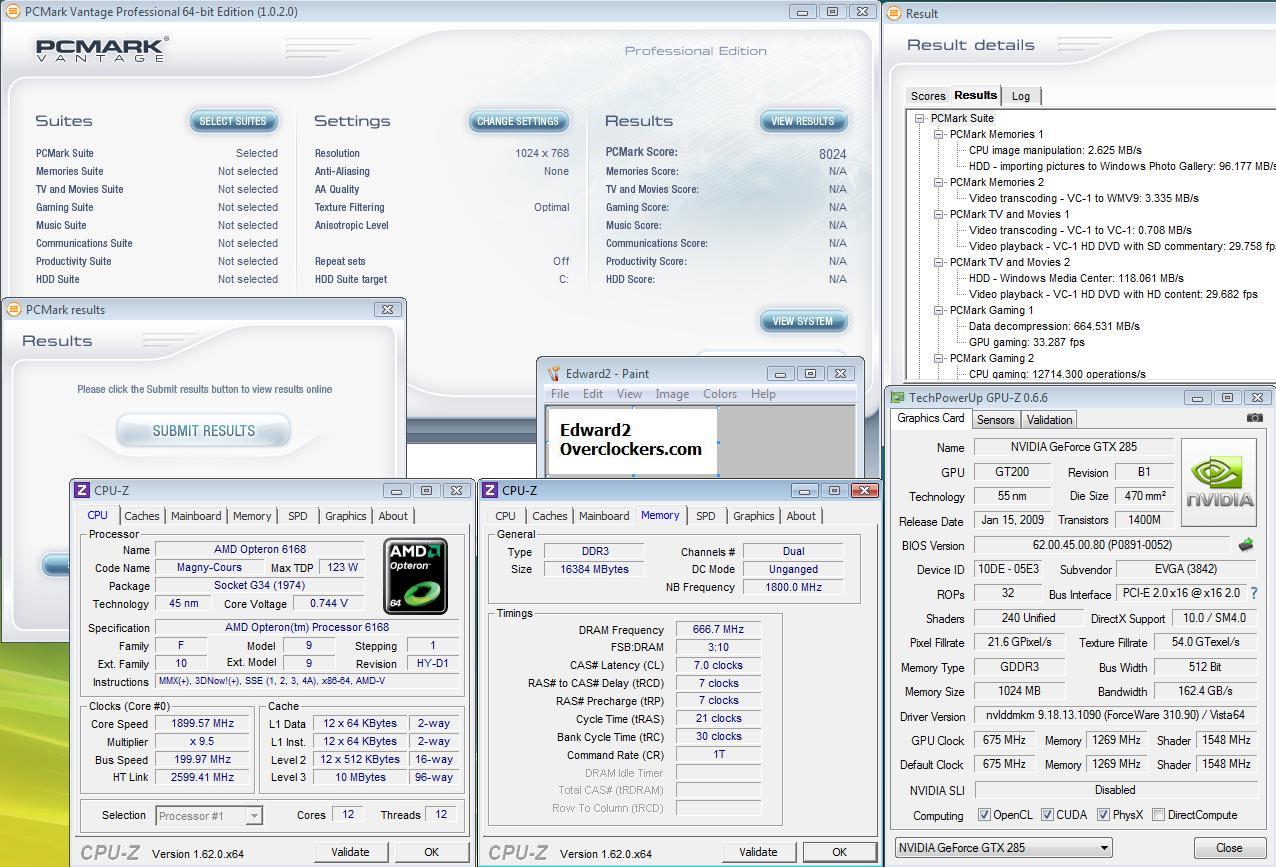Click the left CPU-Z window title icon
The image size is (1276, 867).
click(82, 490)
